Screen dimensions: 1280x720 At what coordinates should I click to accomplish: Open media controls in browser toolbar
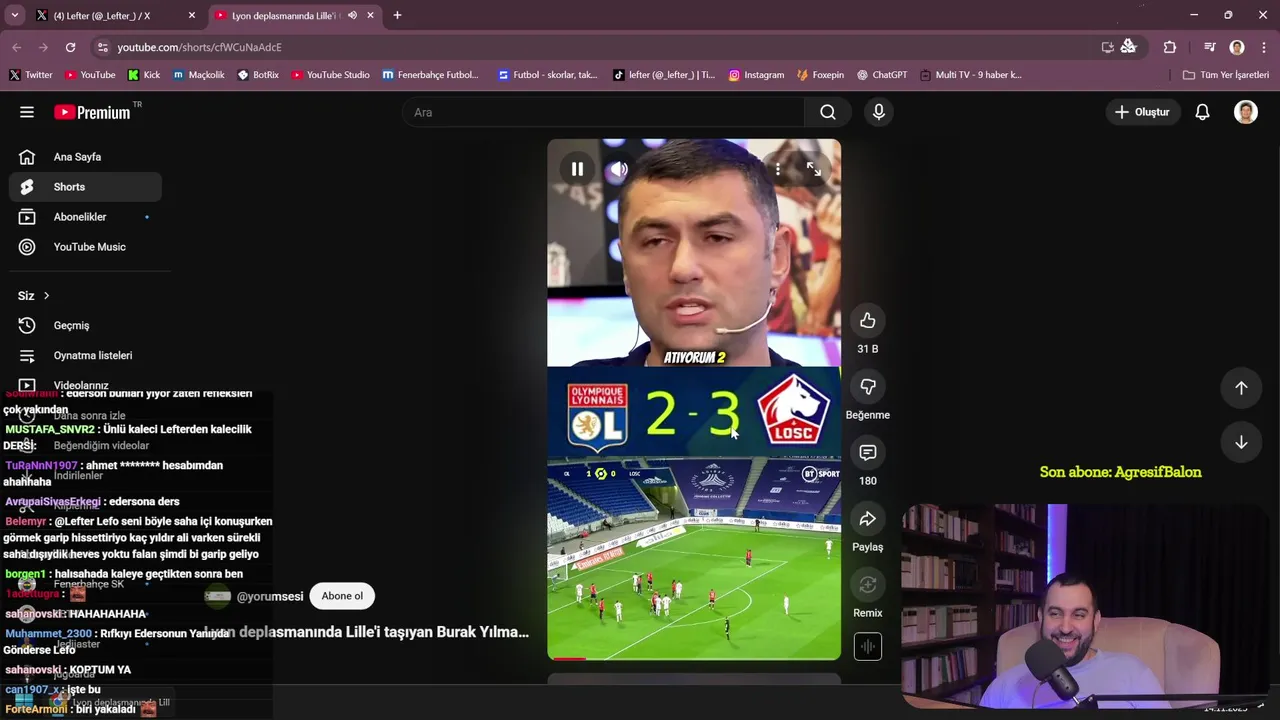pyautogui.click(x=1210, y=47)
